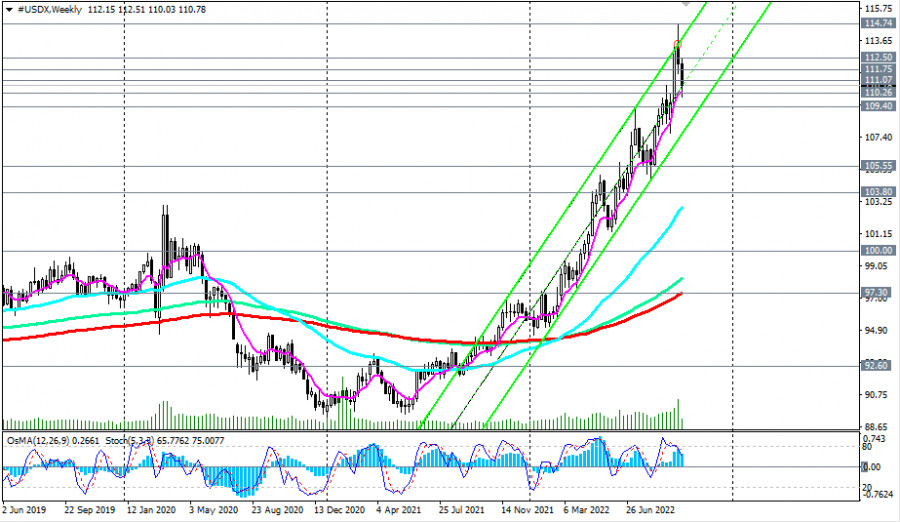Click the 111.75 price level label
This screenshot has height=522, width=900.
[878, 69]
